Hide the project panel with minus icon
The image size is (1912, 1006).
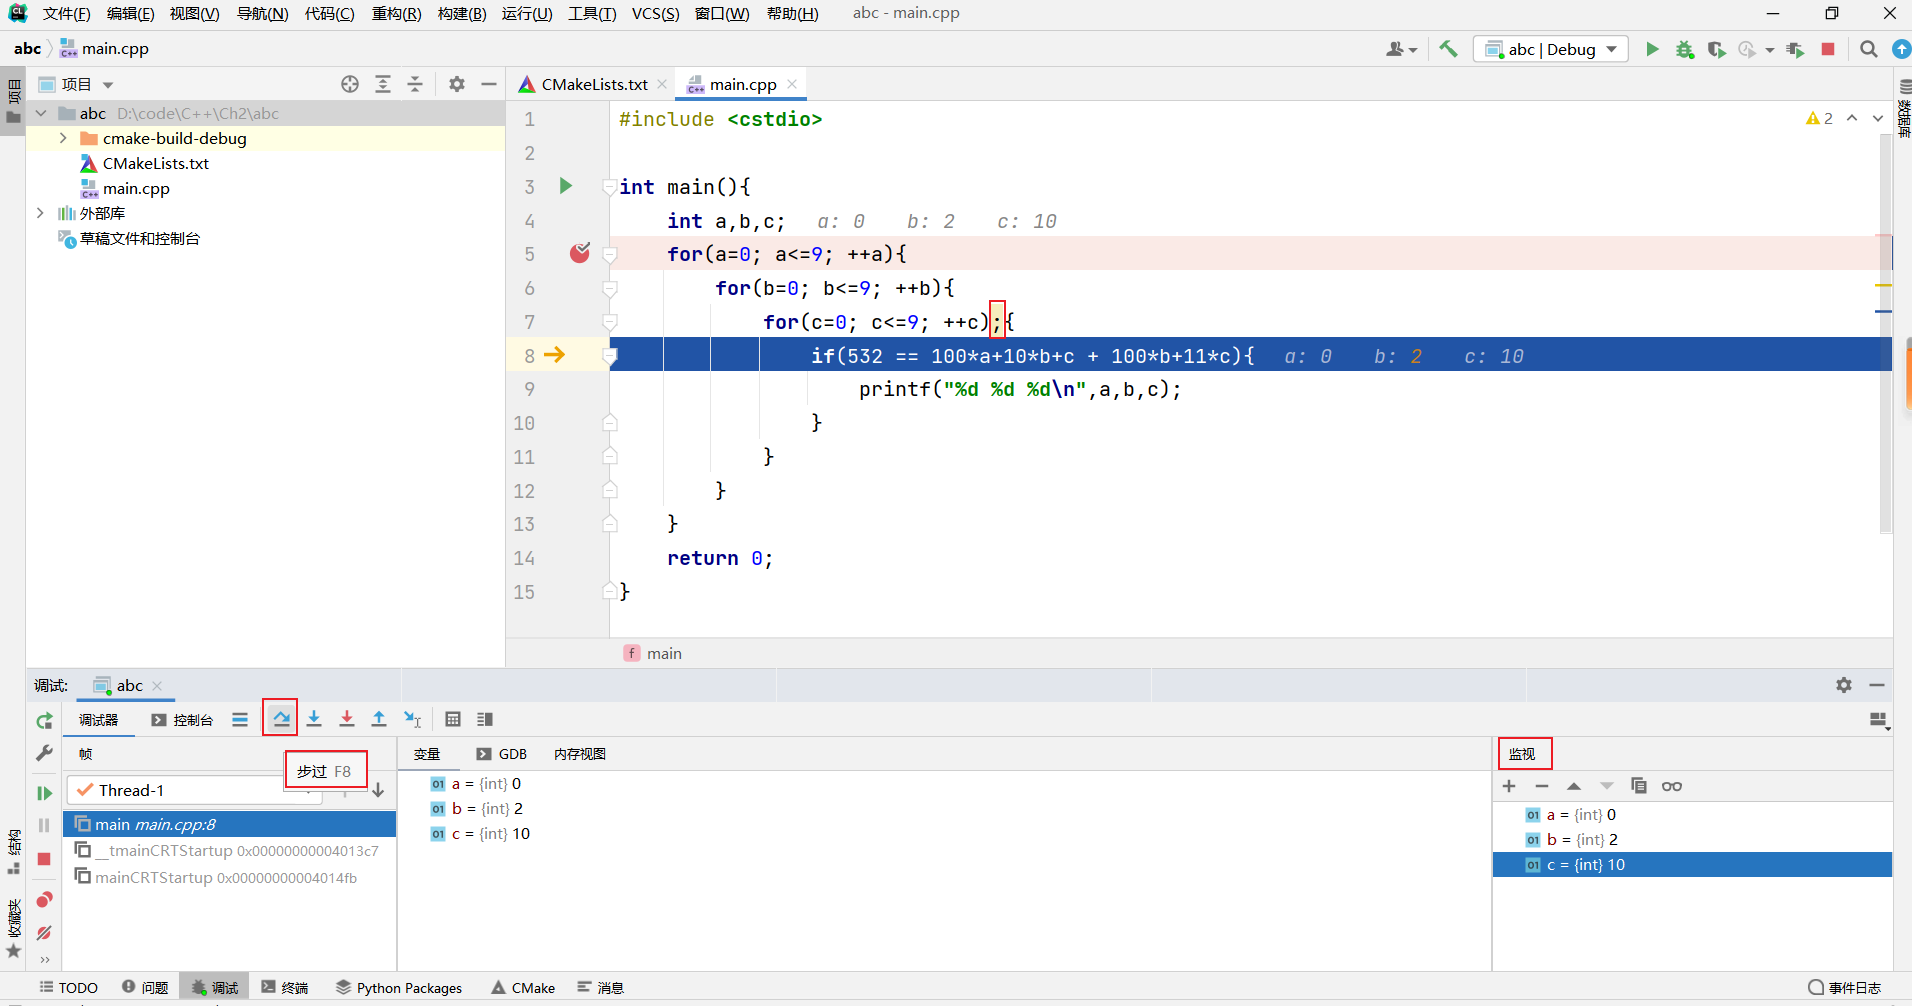489,84
